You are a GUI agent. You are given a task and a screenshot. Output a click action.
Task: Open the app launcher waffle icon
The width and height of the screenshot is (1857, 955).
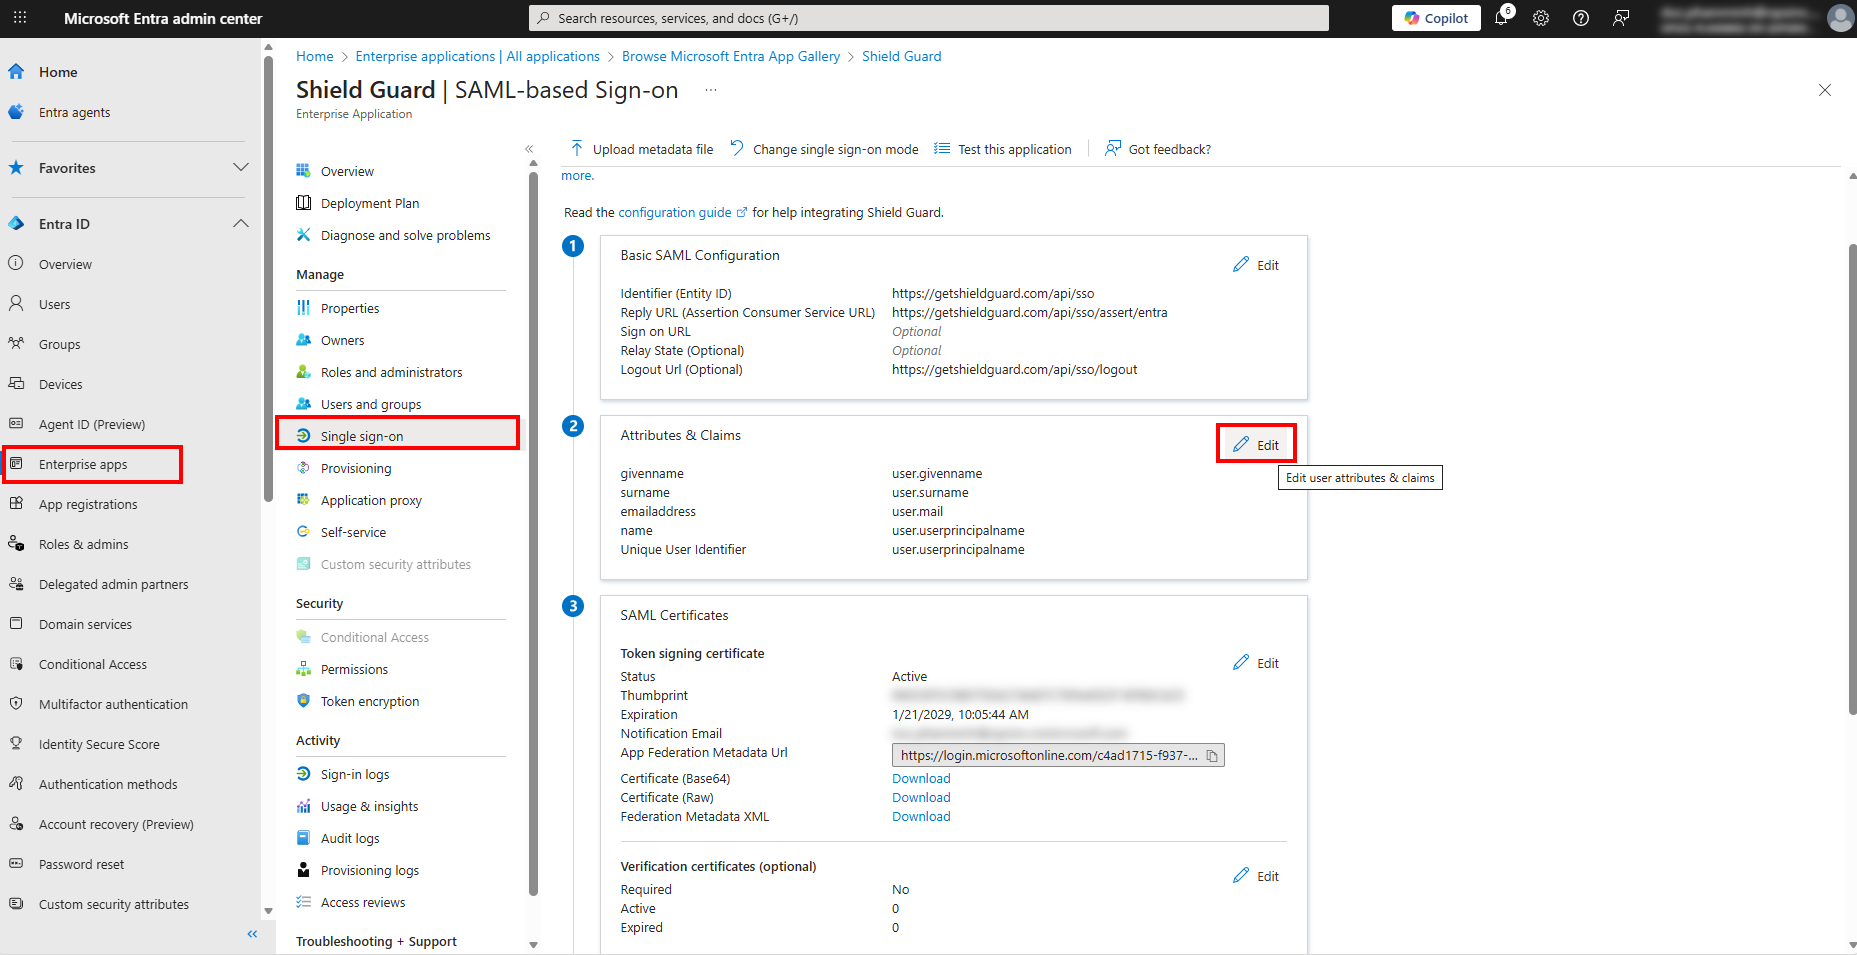20,18
